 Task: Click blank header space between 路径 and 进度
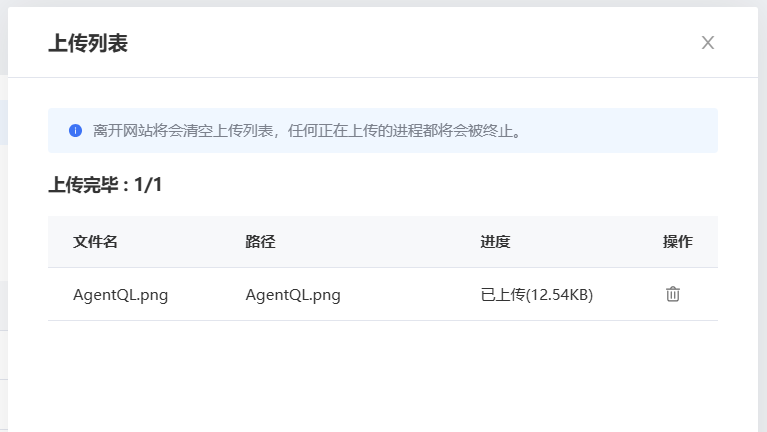point(380,242)
